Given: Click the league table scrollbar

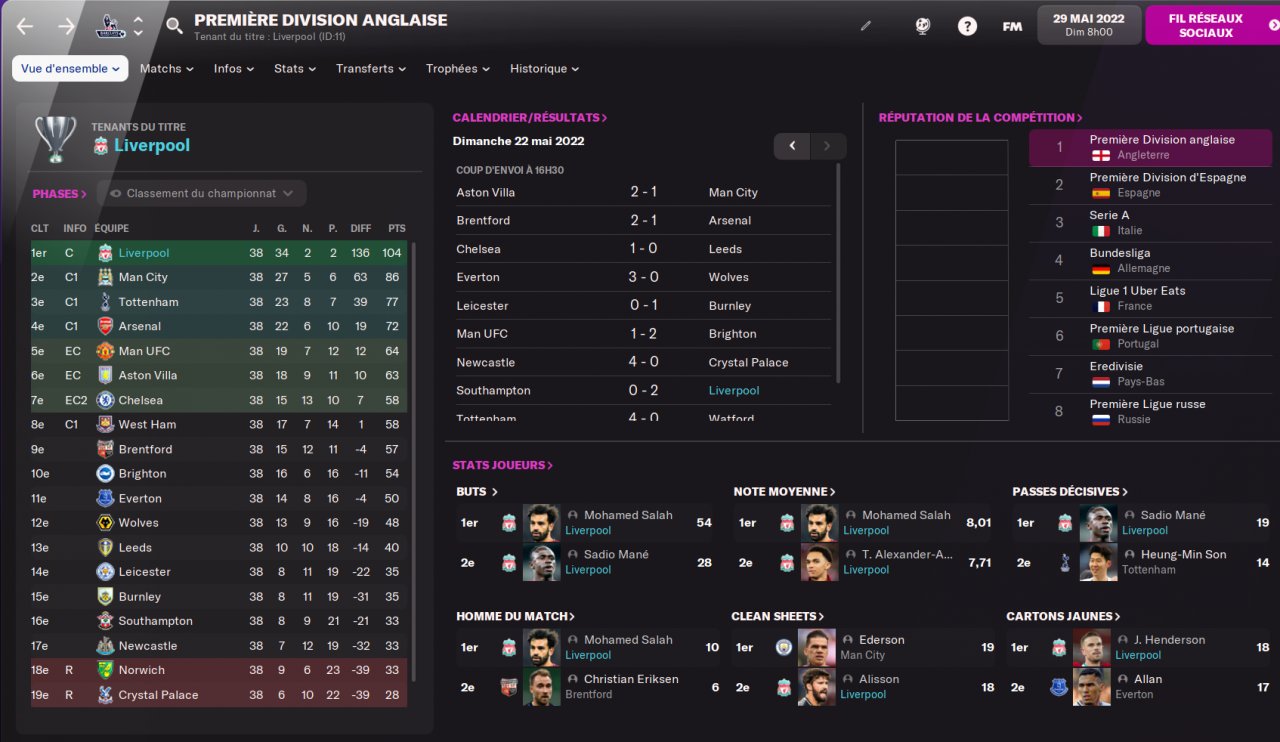Looking at the screenshot, I should pyautogui.click(x=414, y=460).
